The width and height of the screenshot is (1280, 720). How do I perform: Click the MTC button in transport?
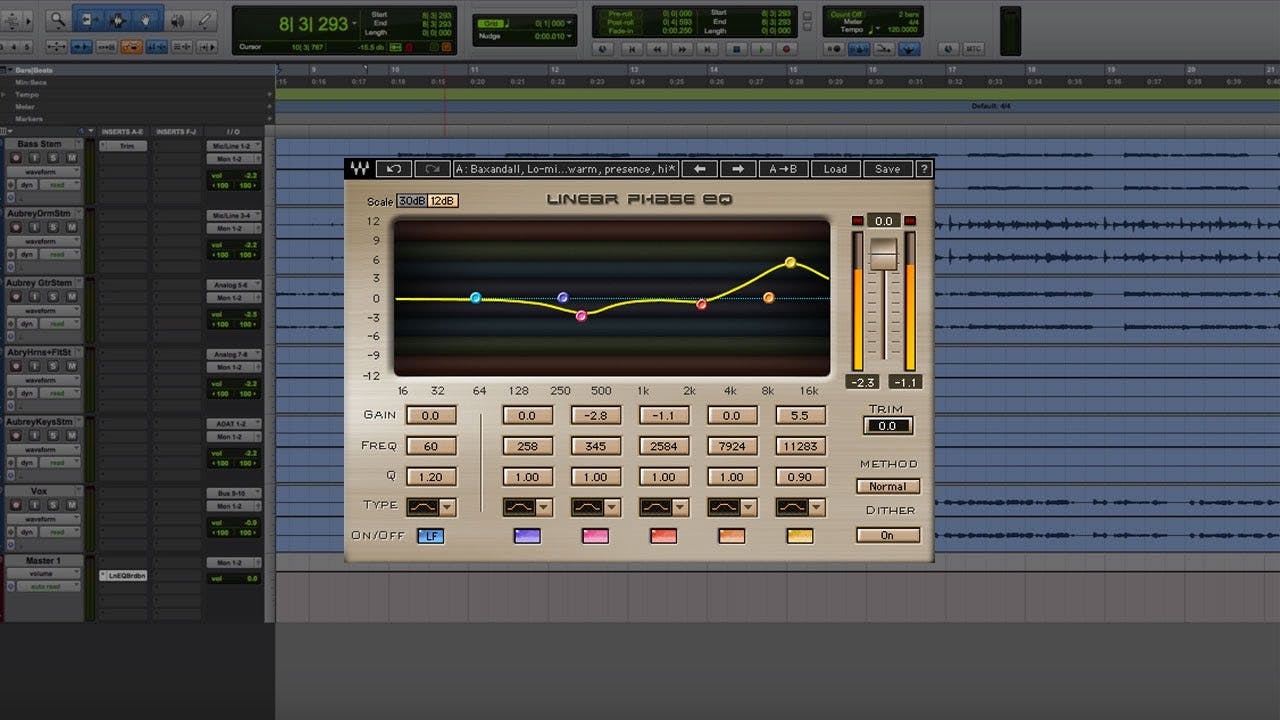(974, 48)
